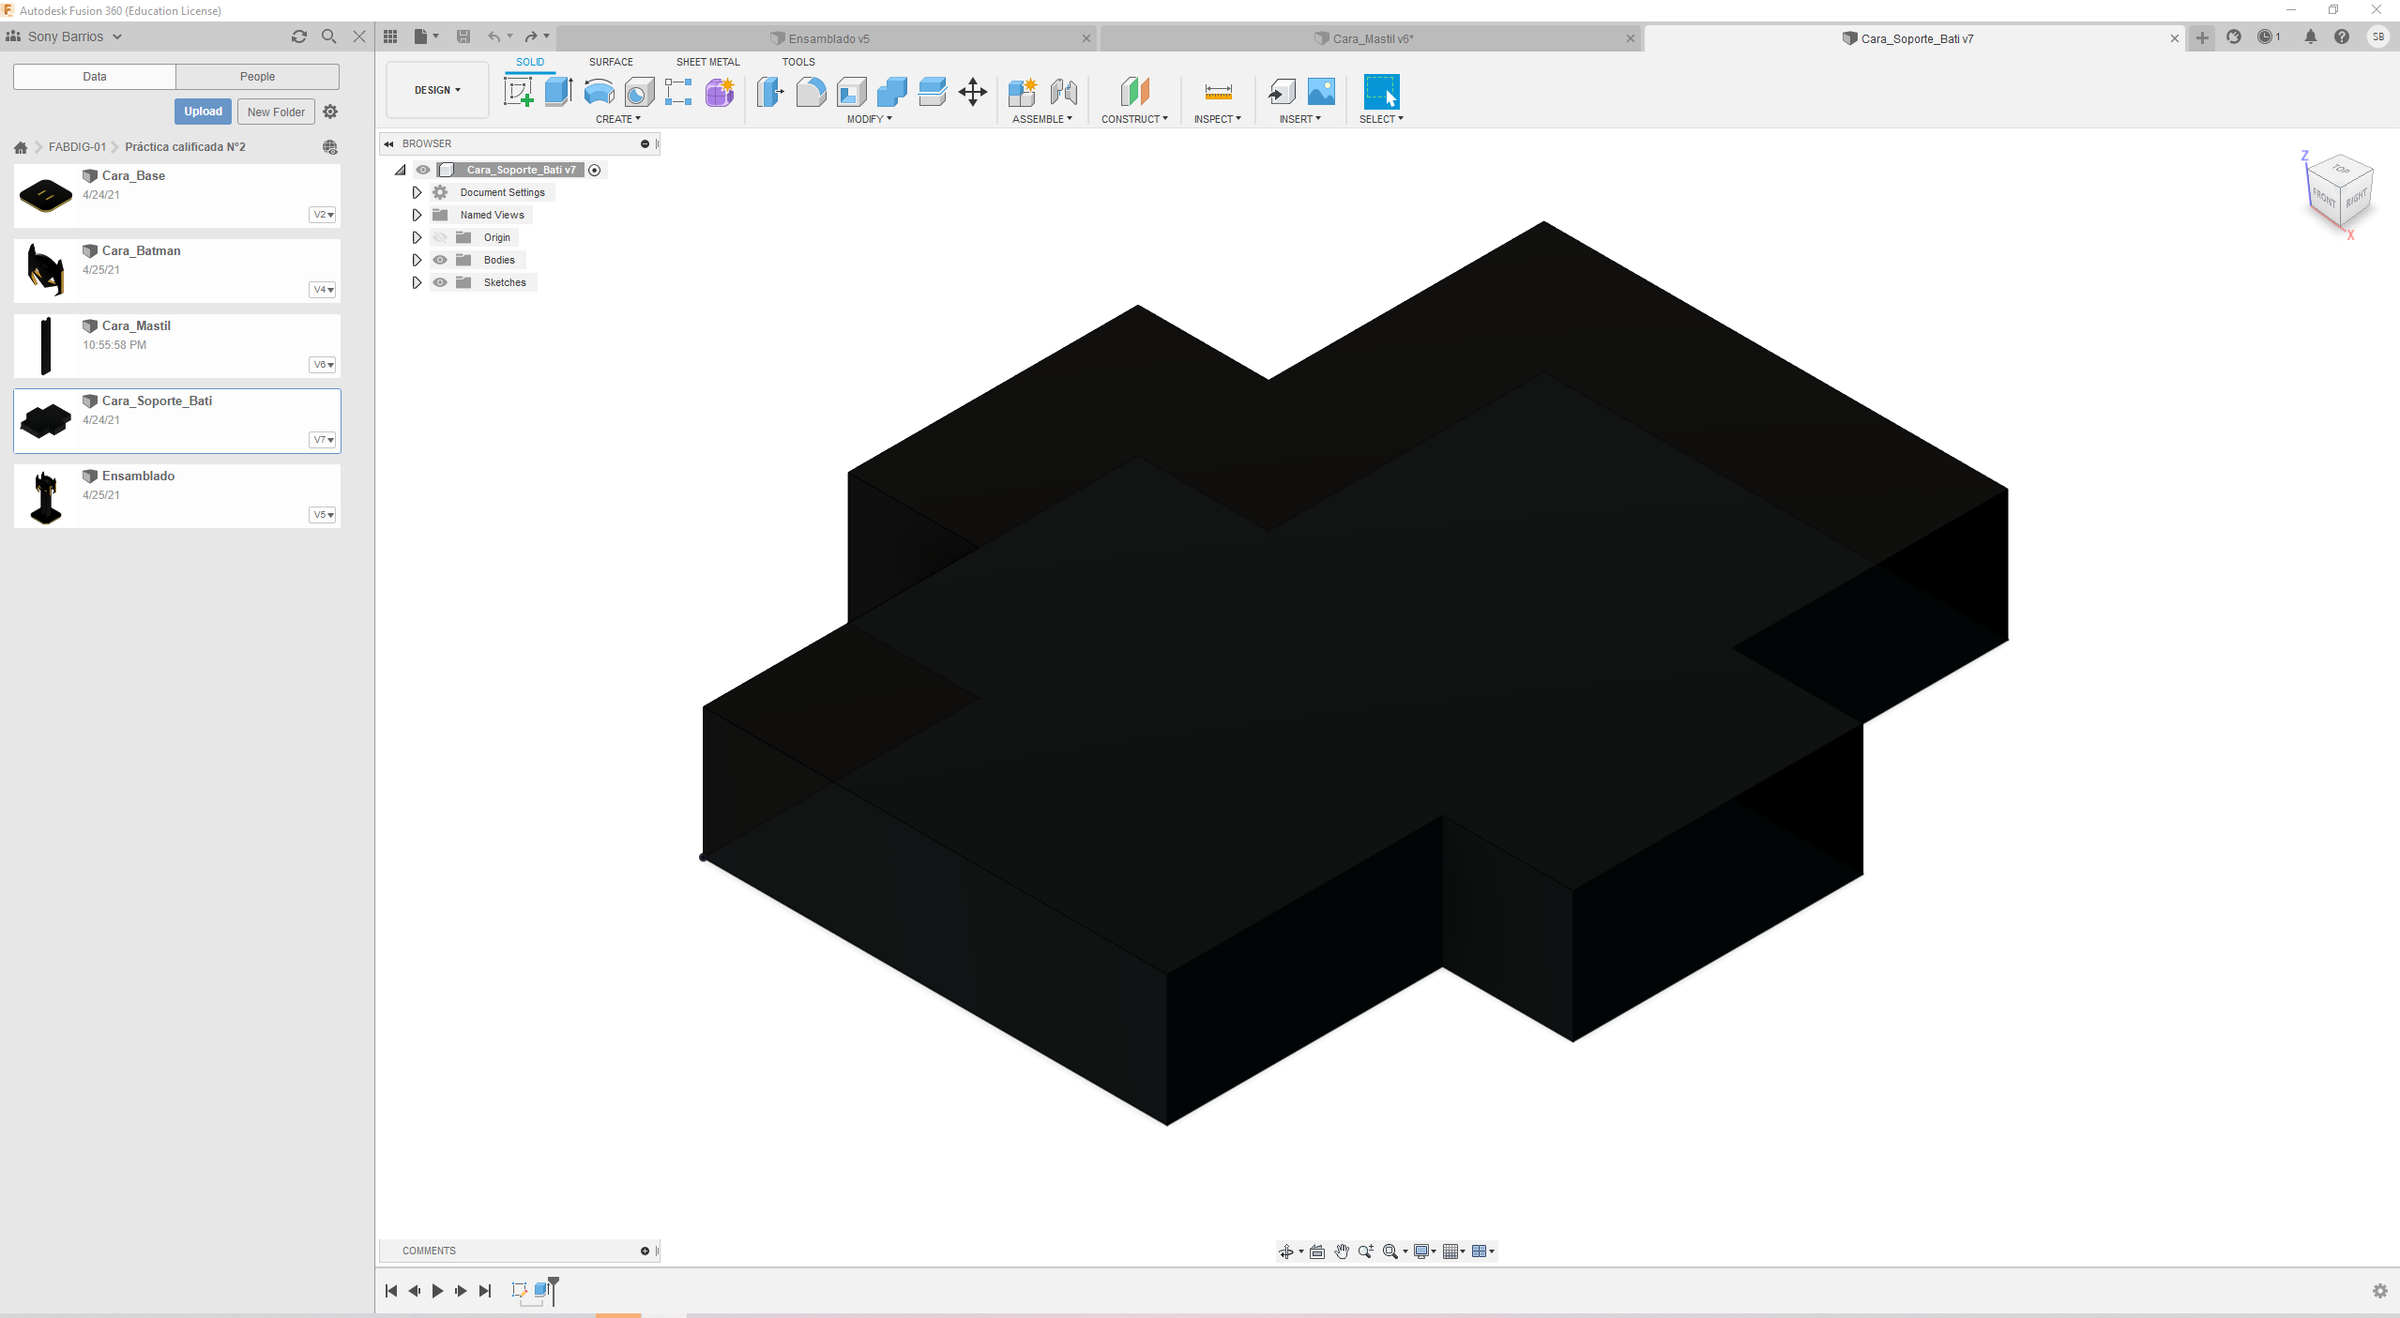Select the Measure tool
Screen dimensions: 2400x1318
pos(1218,92)
